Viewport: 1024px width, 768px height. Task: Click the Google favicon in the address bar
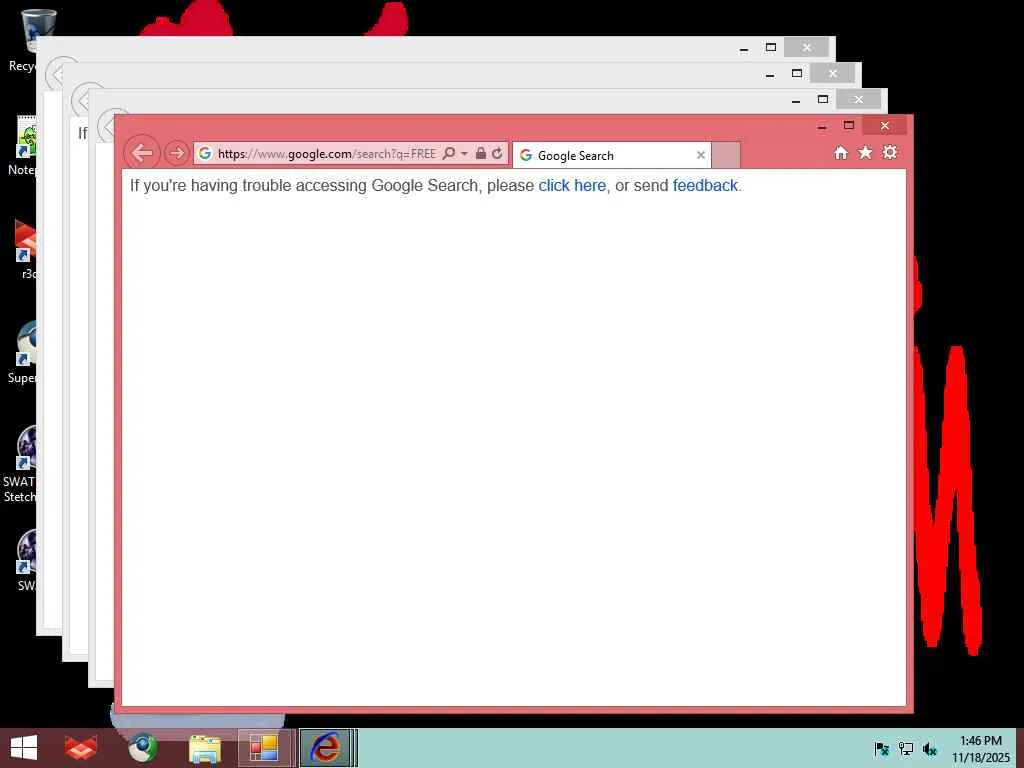[x=204, y=153]
